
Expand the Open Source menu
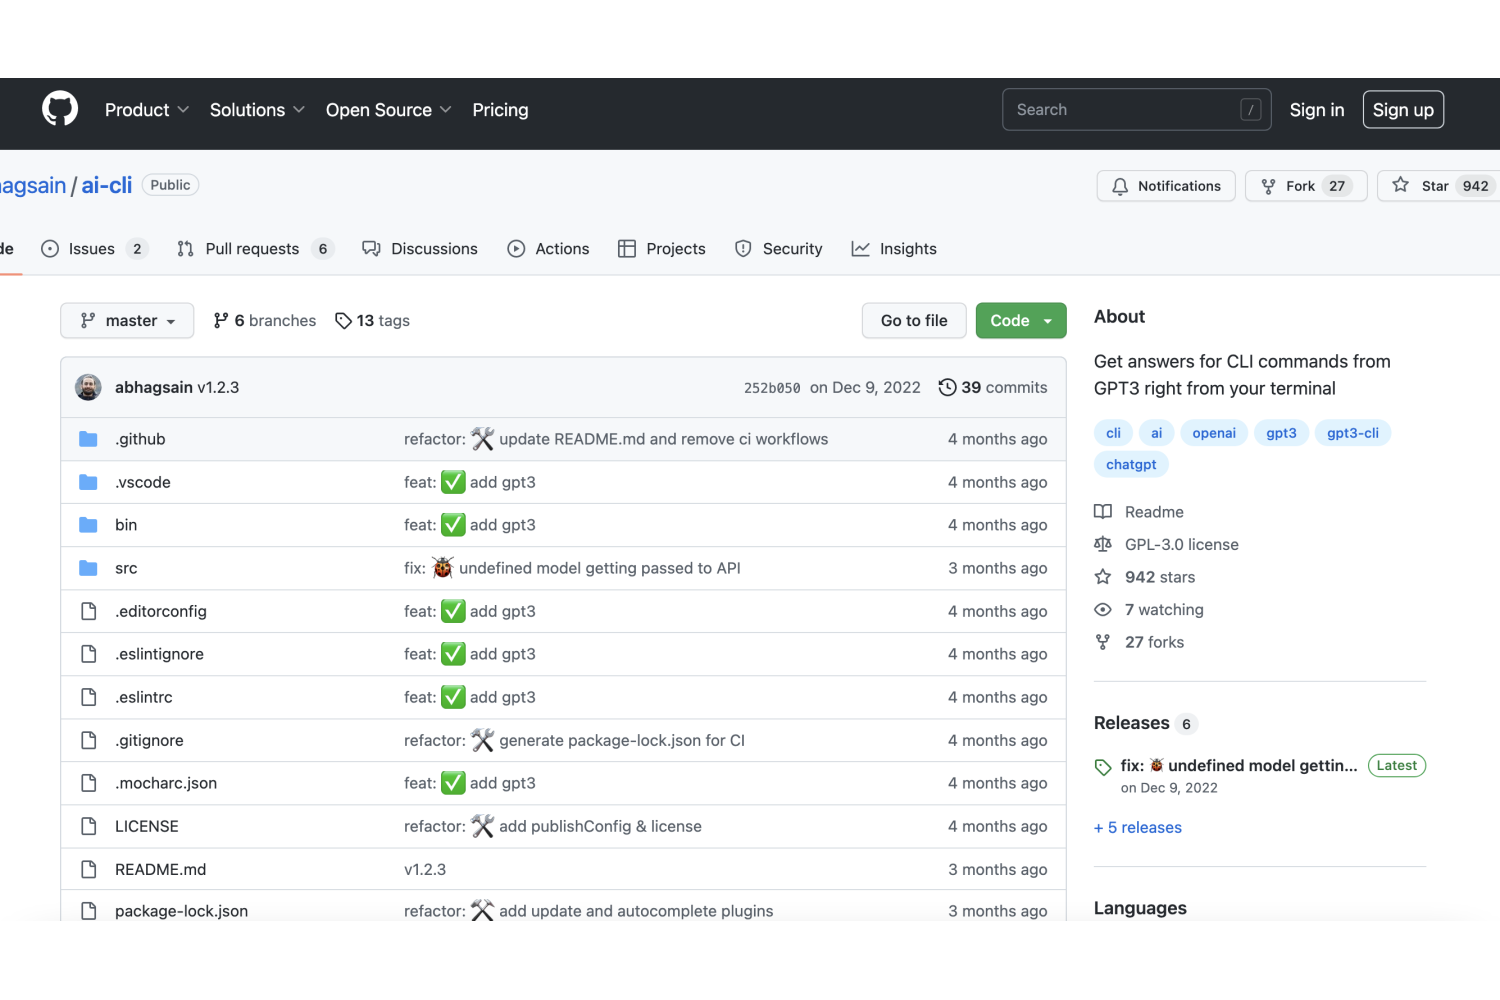click(389, 110)
